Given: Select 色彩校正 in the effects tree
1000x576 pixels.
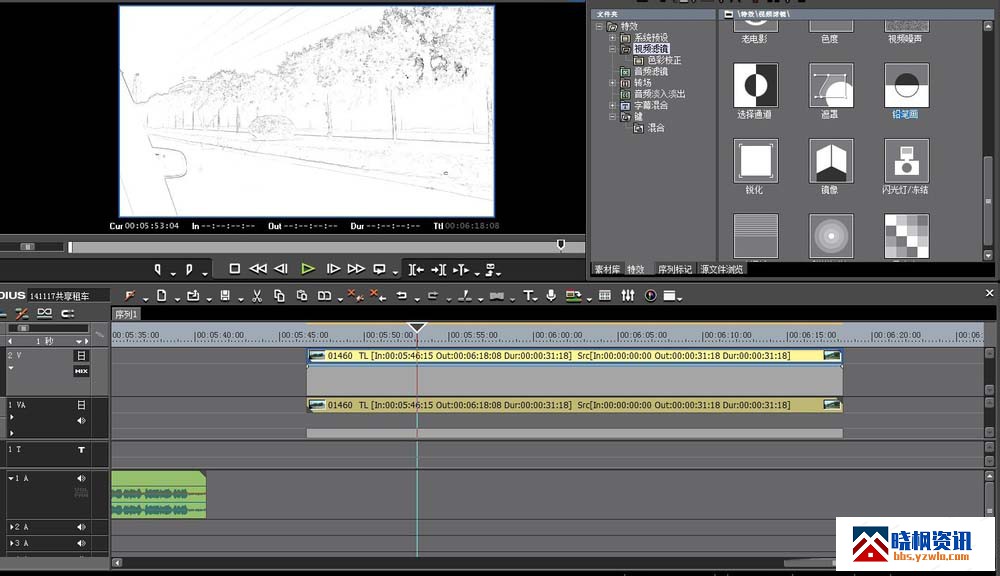Looking at the screenshot, I should 665,60.
